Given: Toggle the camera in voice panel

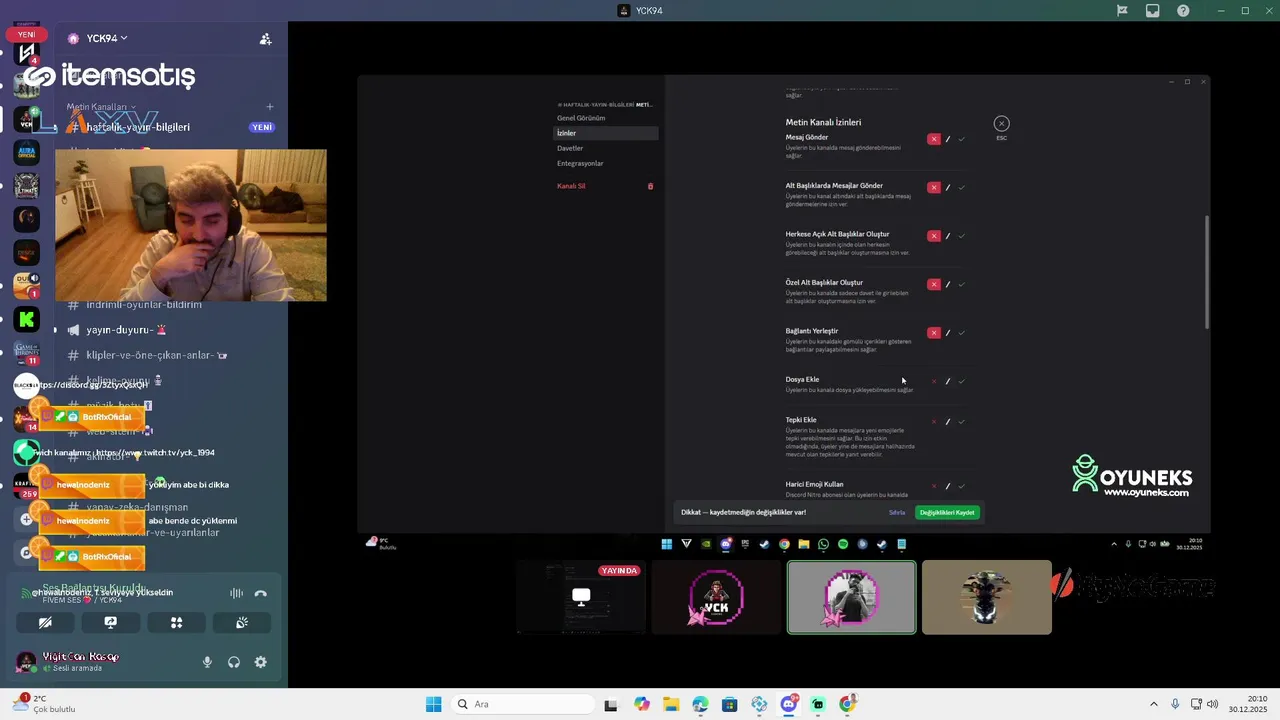Looking at the screenshot, I should click(x=45, y=622).
